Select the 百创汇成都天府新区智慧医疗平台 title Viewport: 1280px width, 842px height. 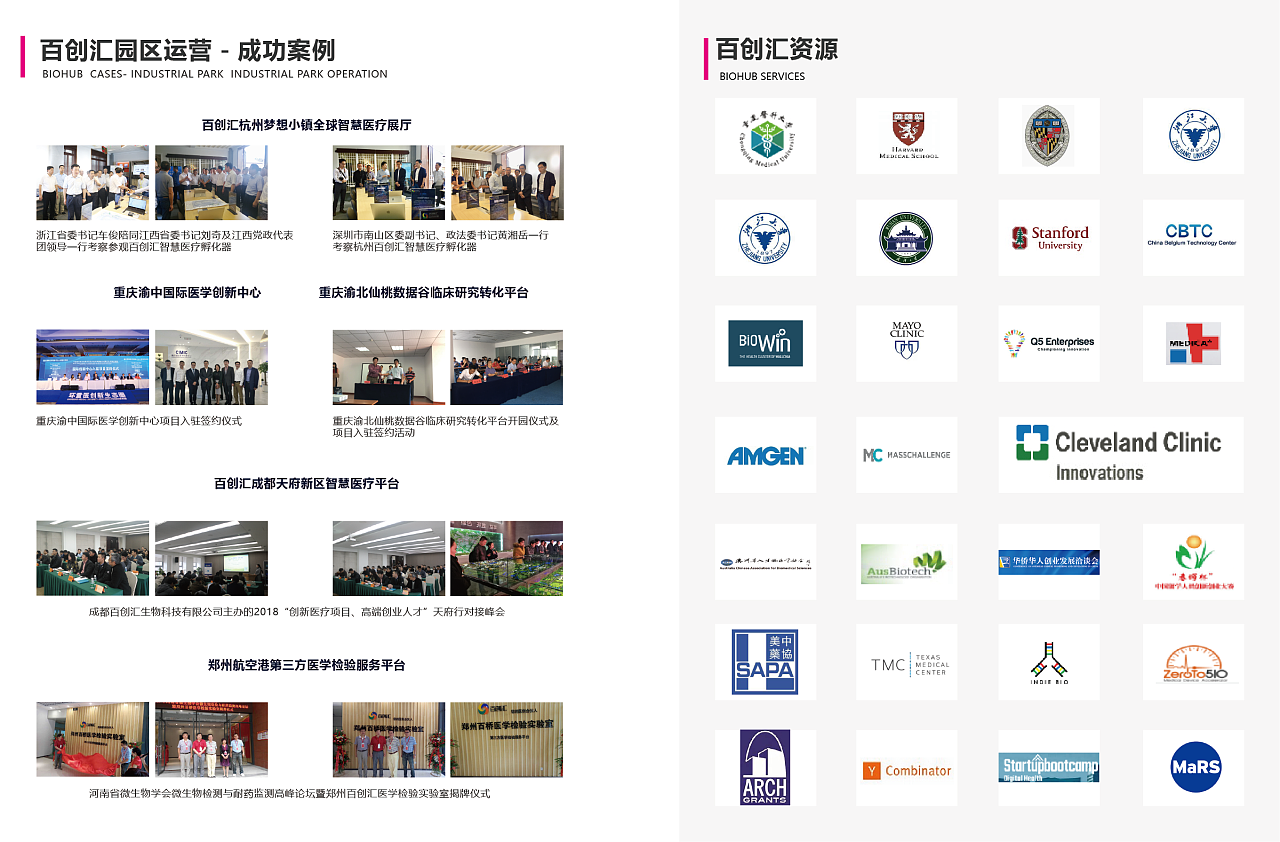[x=306, y=483]
